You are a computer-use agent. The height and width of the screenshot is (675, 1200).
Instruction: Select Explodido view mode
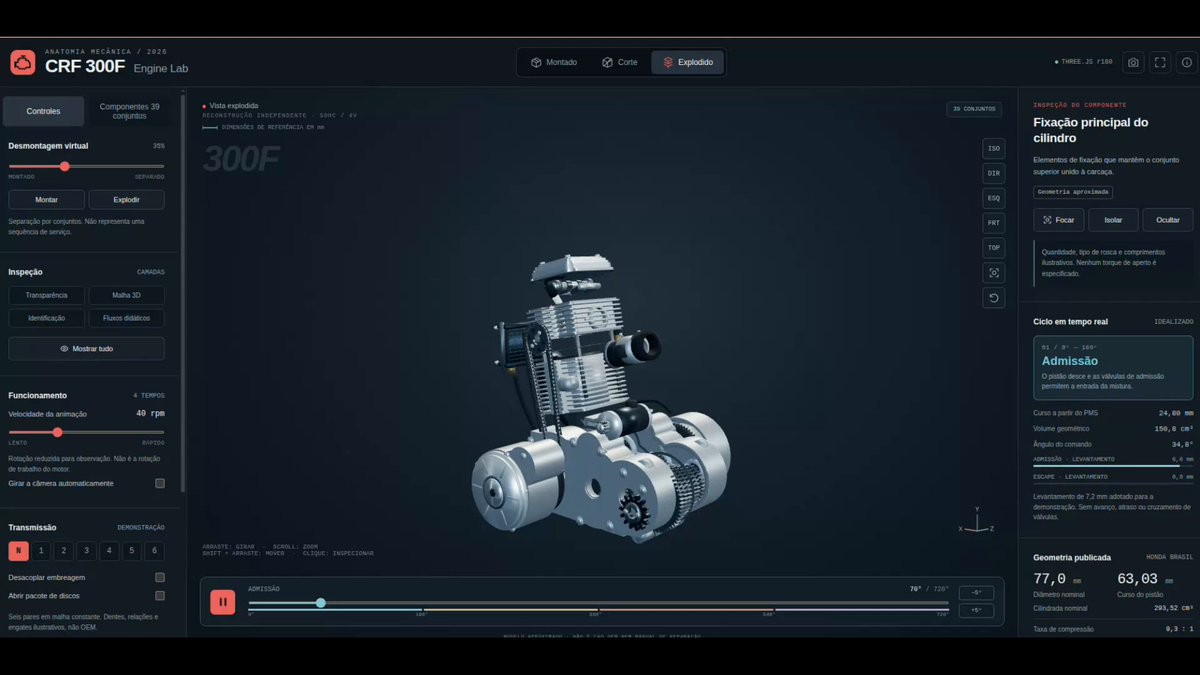pyautogui.click(x=688, y=62)
